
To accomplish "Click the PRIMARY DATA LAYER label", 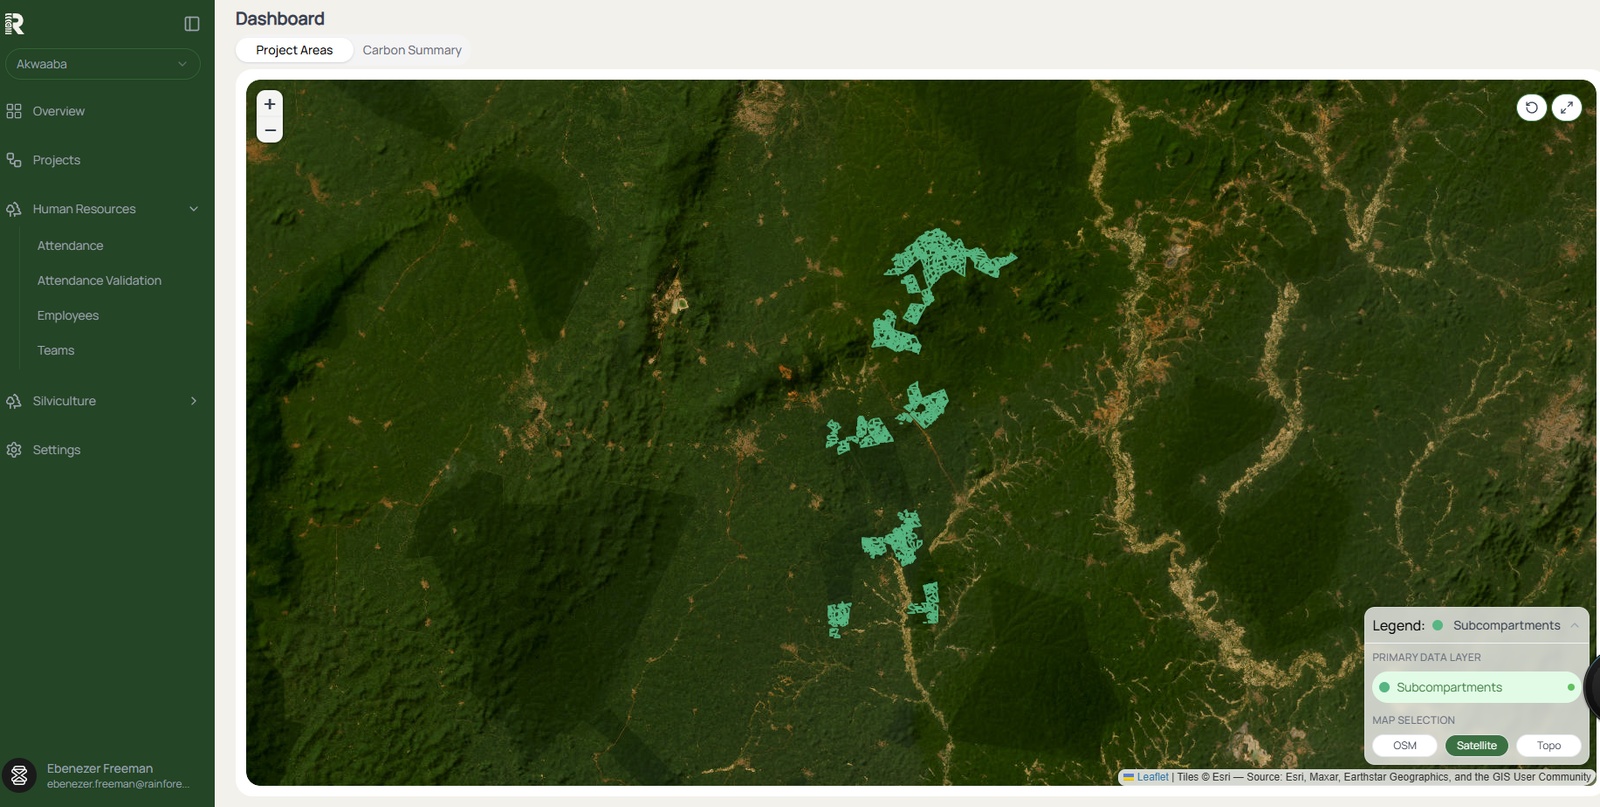I will click(x=1426, y=657).
